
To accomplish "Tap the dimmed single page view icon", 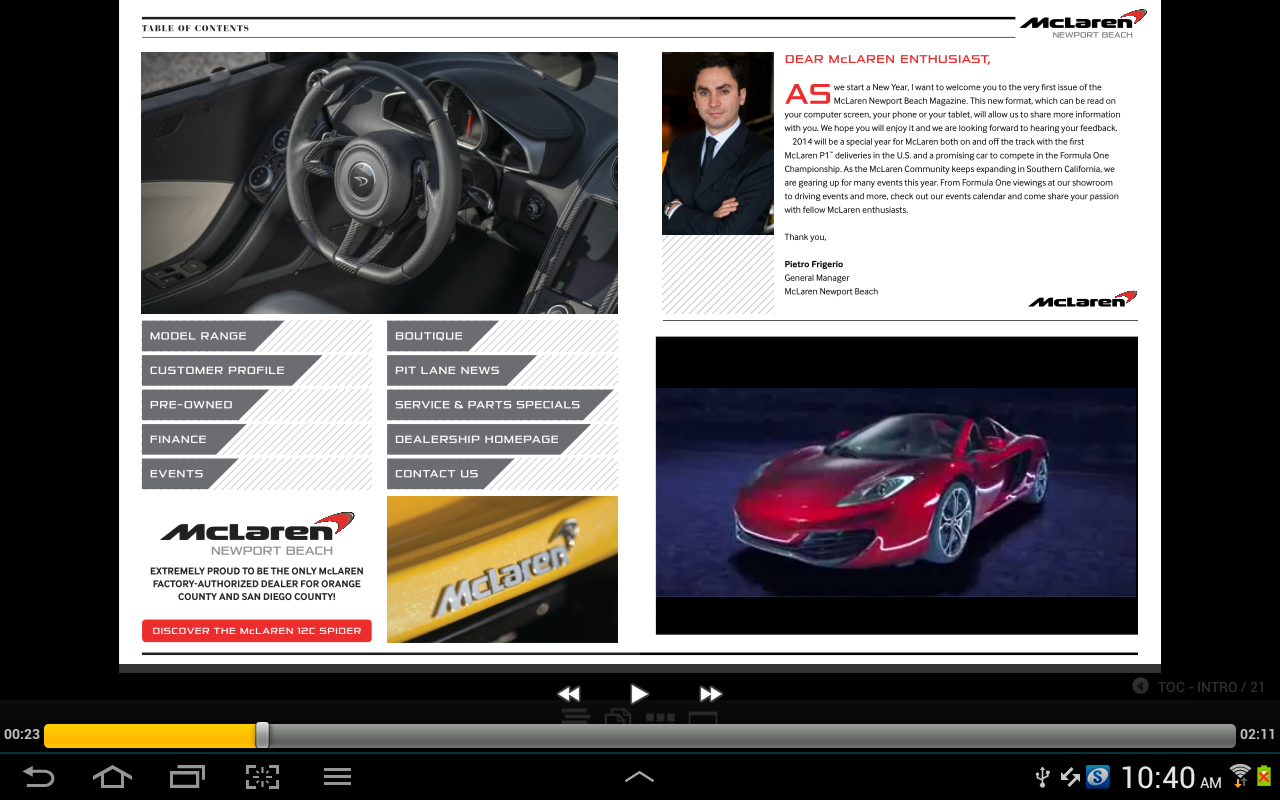I will [x=703, y=717].
